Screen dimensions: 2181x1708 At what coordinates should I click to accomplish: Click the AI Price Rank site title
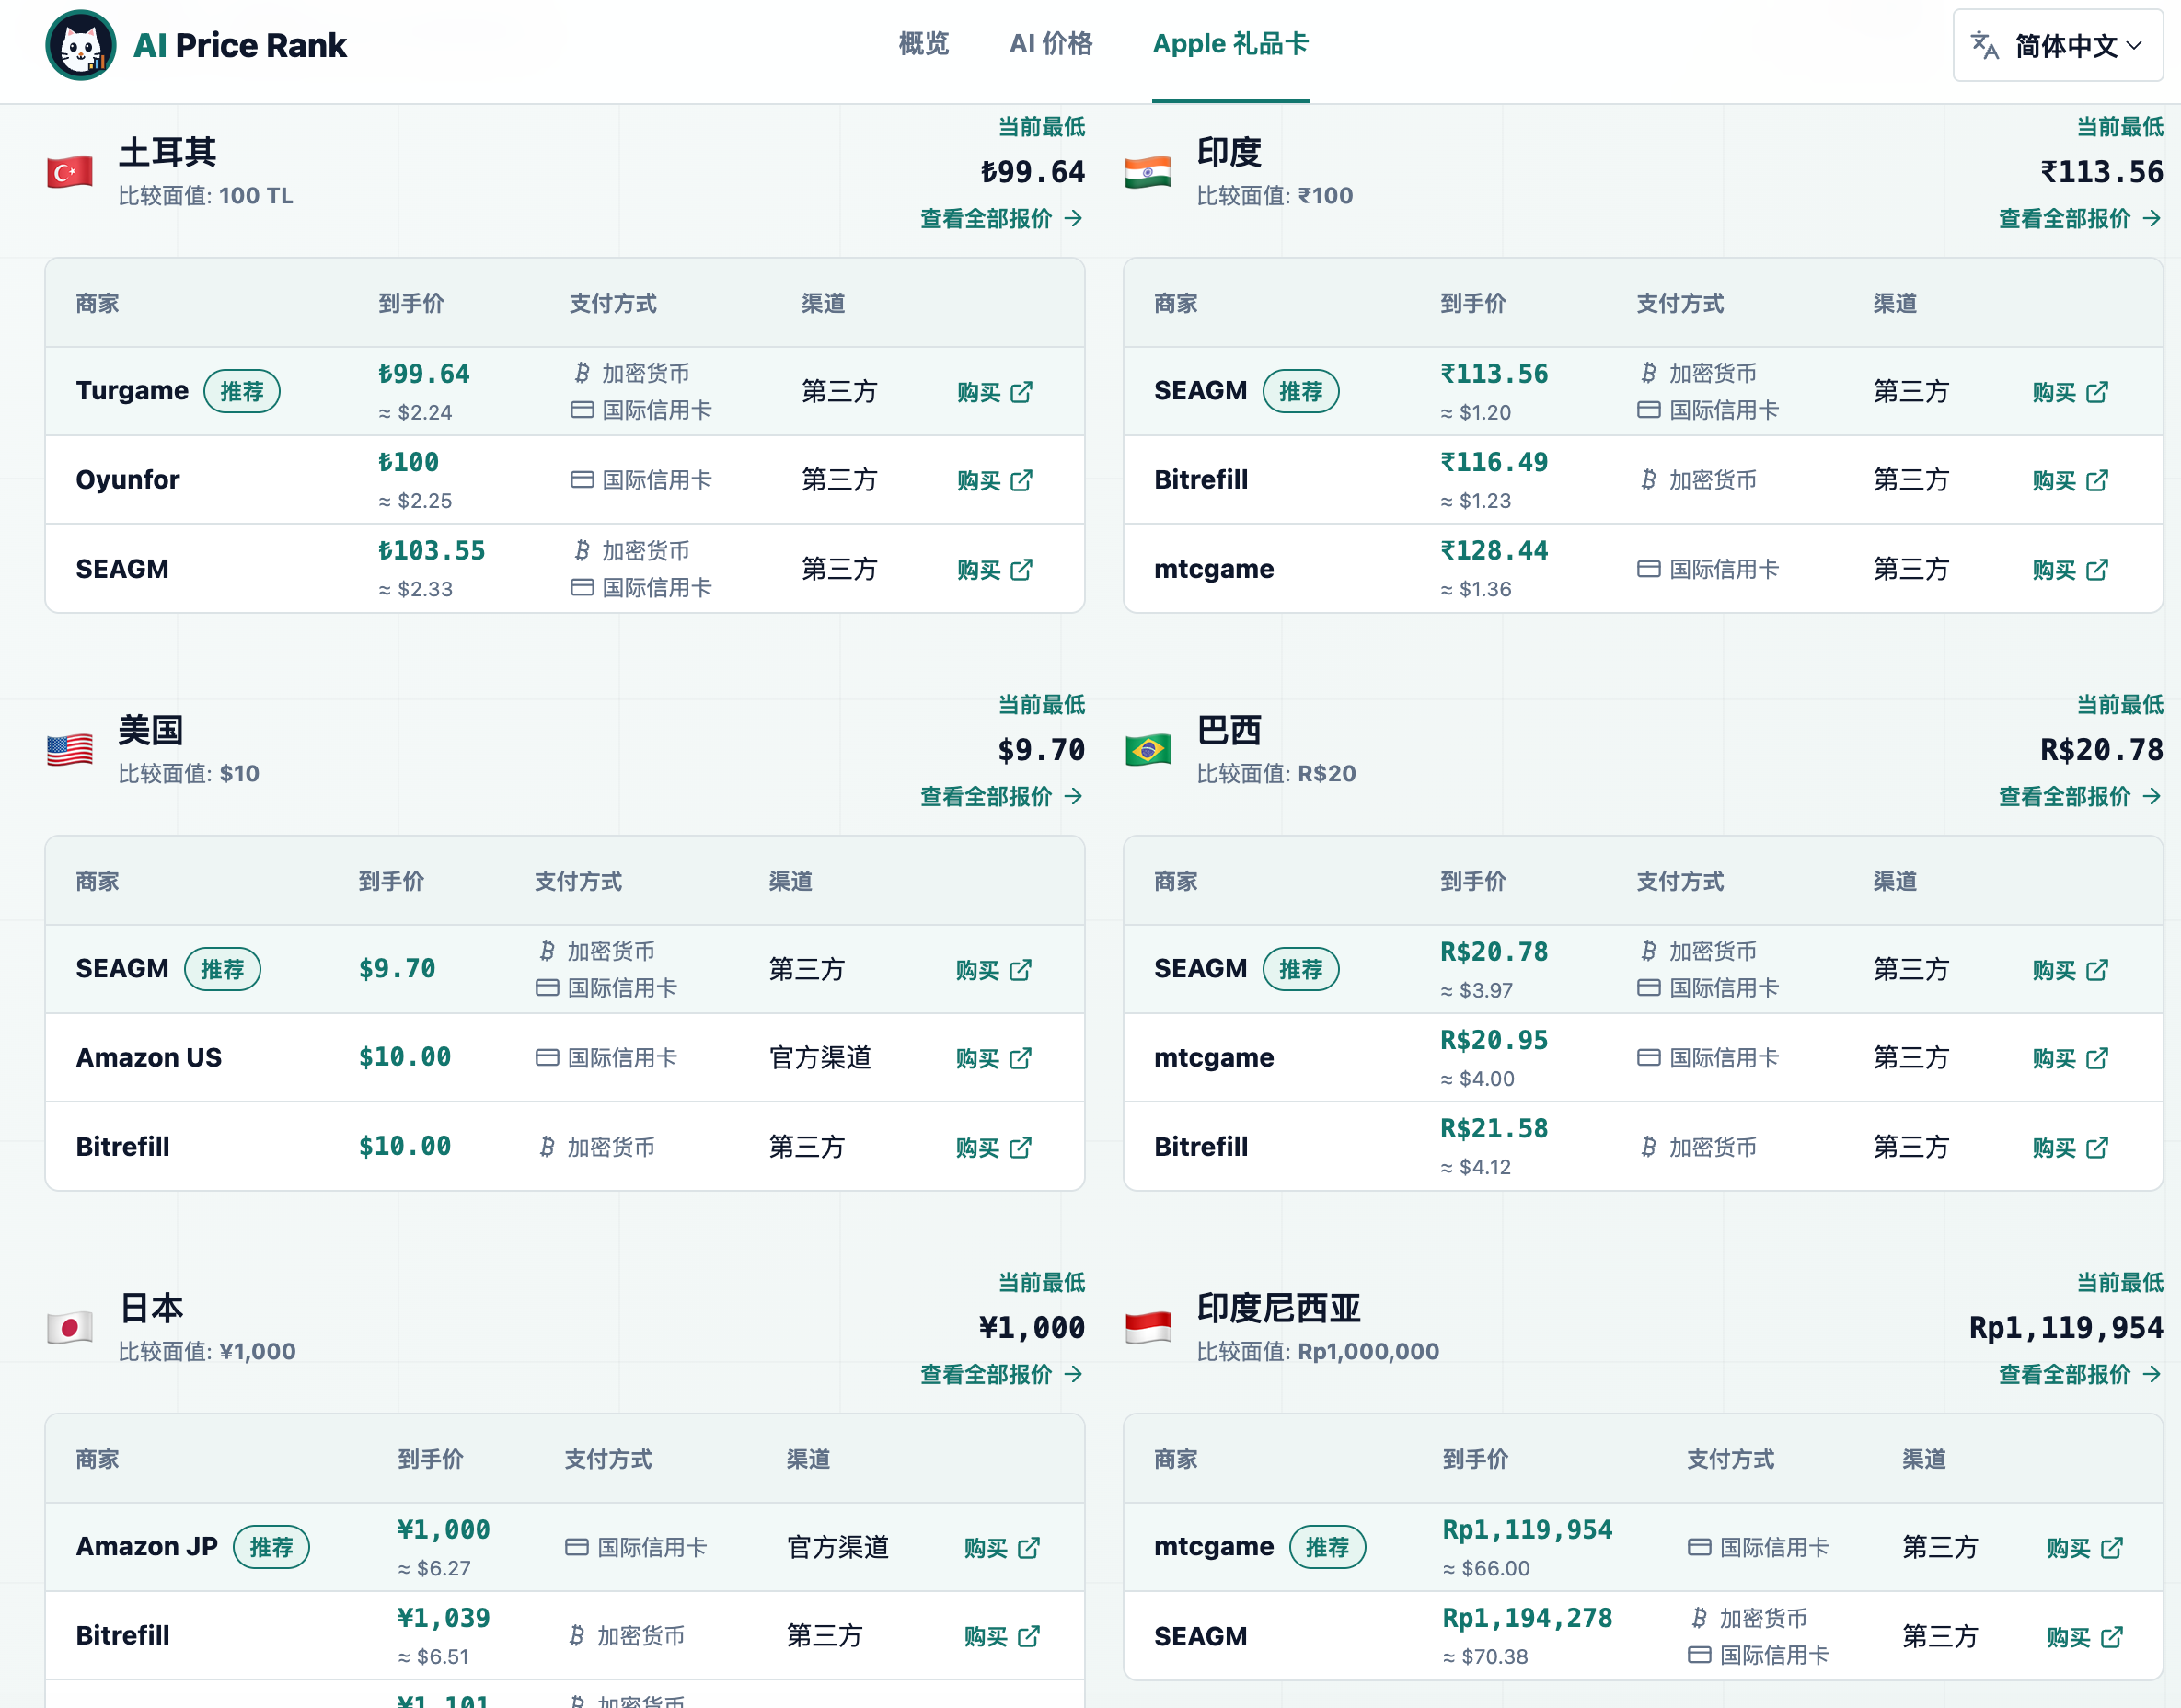tap(240, 45)
